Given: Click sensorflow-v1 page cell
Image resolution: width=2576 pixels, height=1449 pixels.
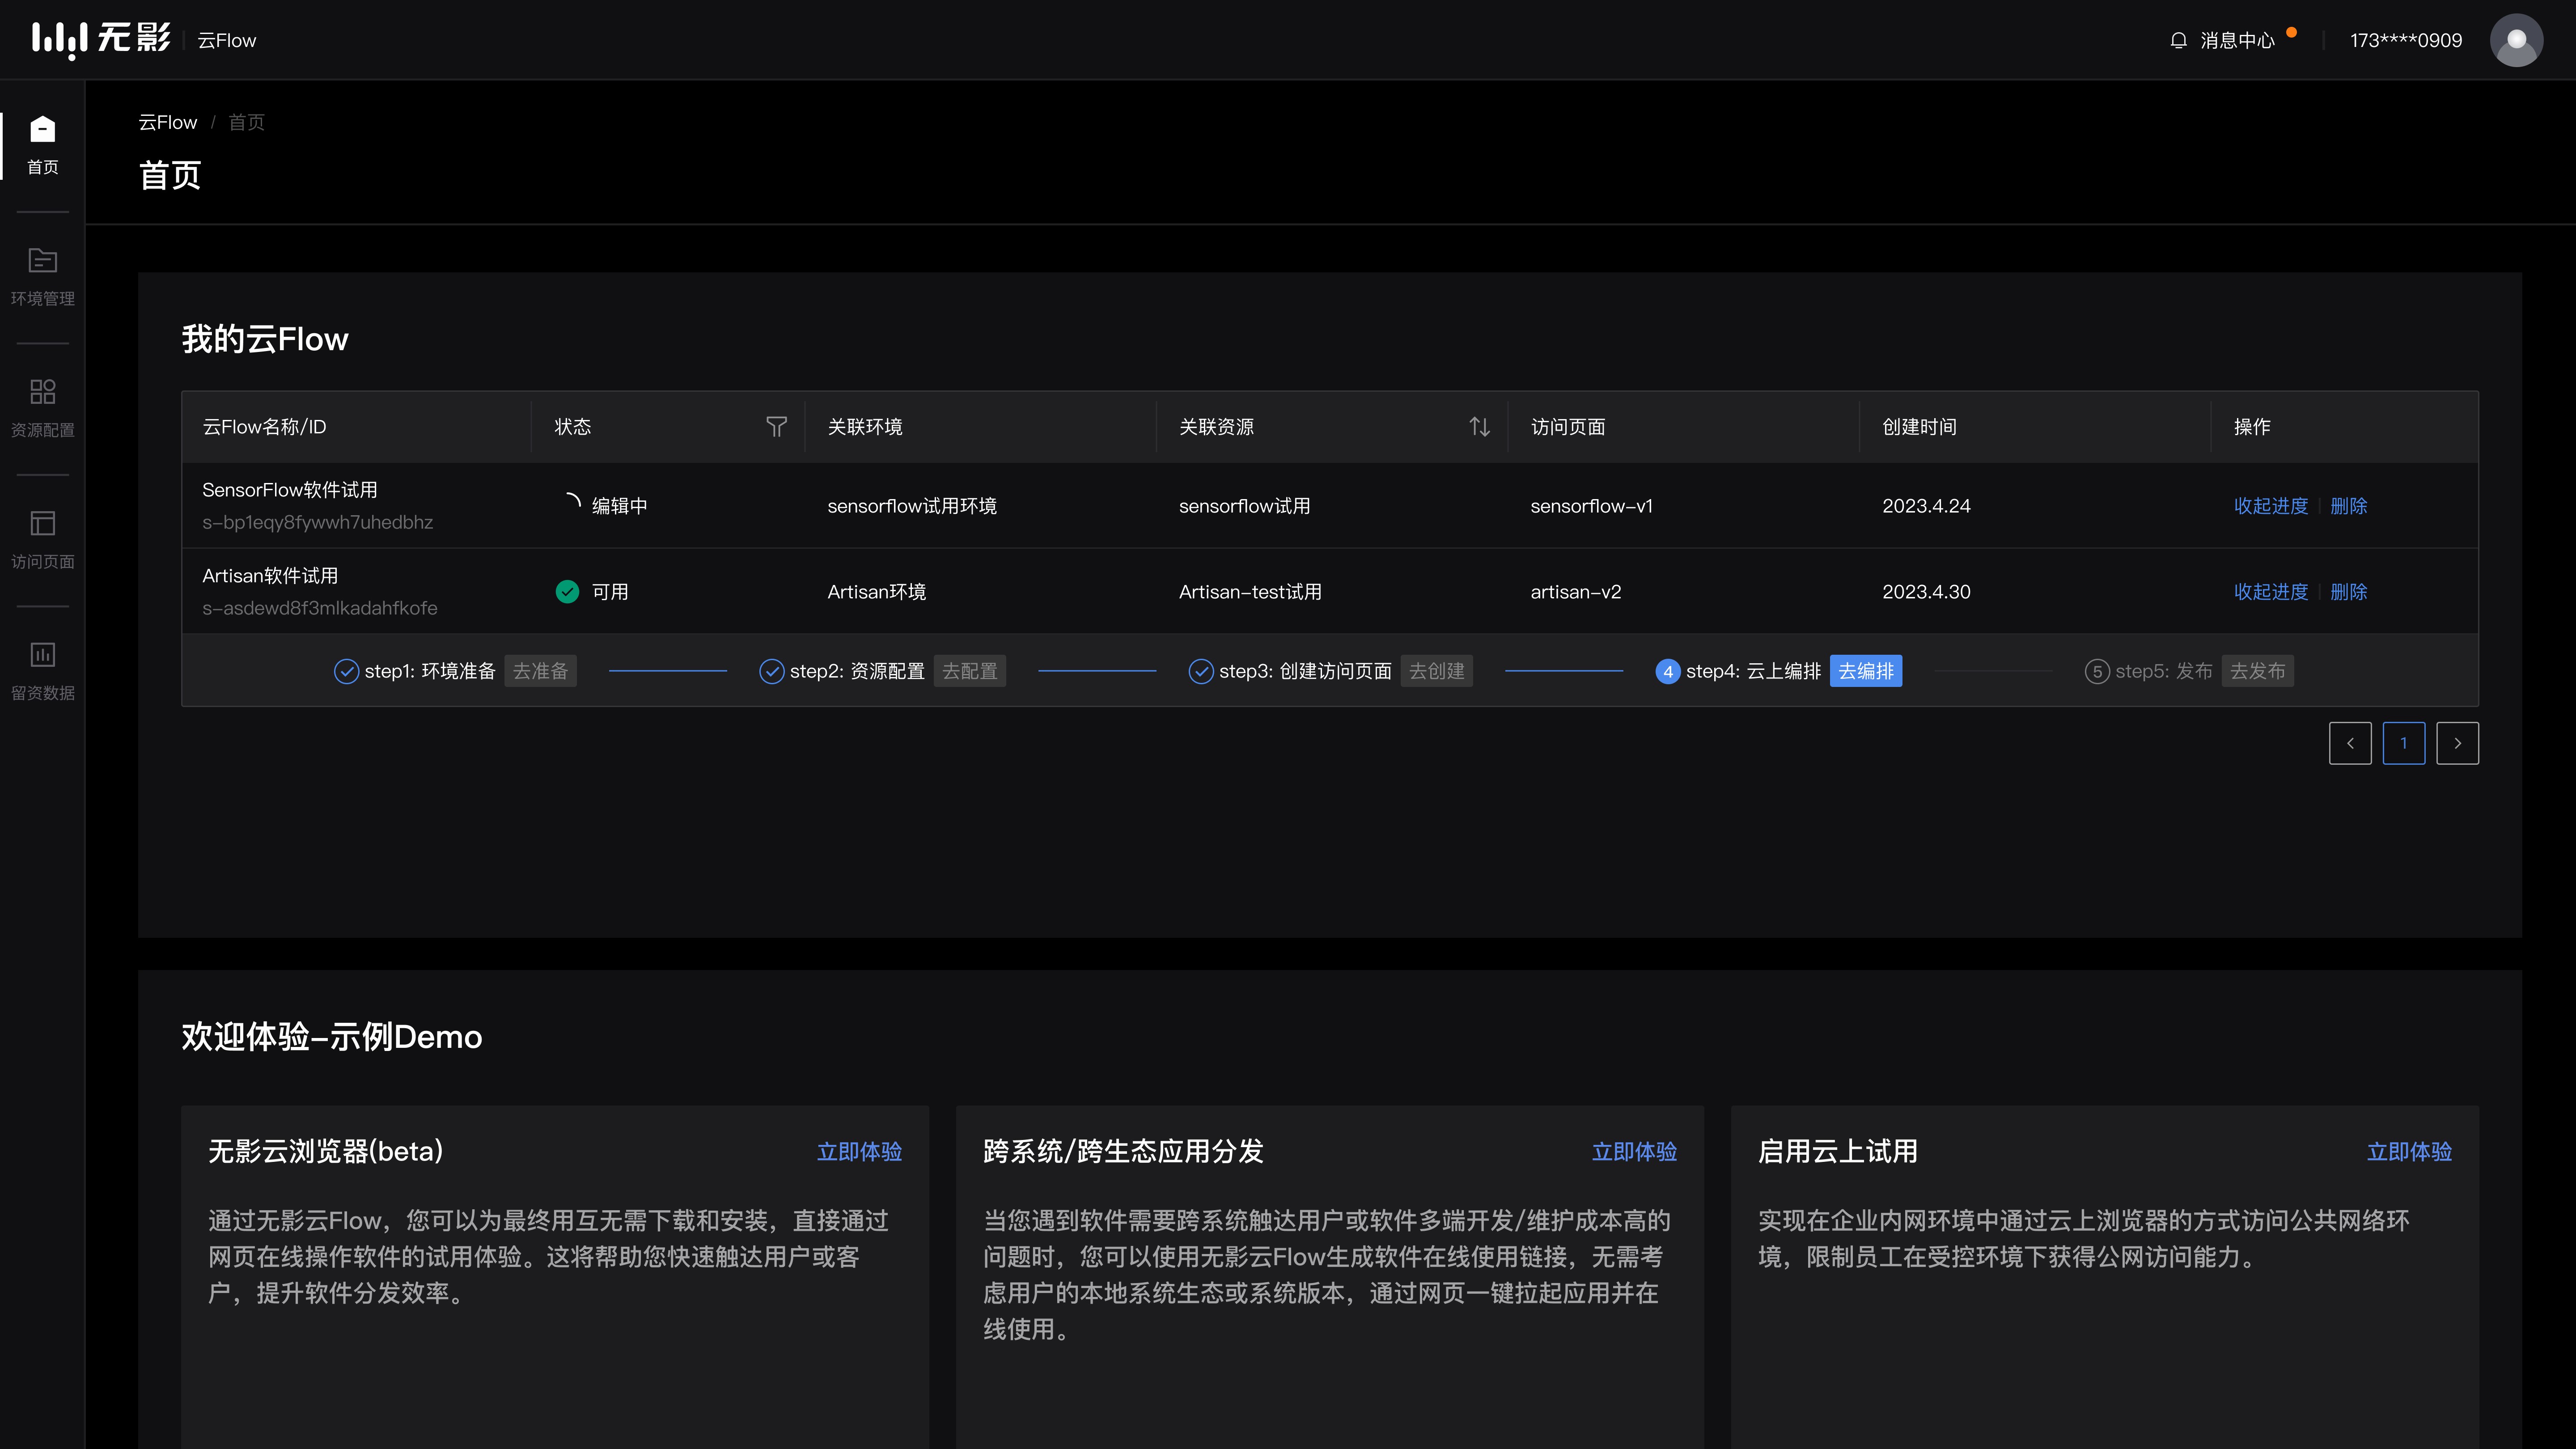Looking at the screenshot, I should point(1591,506).
